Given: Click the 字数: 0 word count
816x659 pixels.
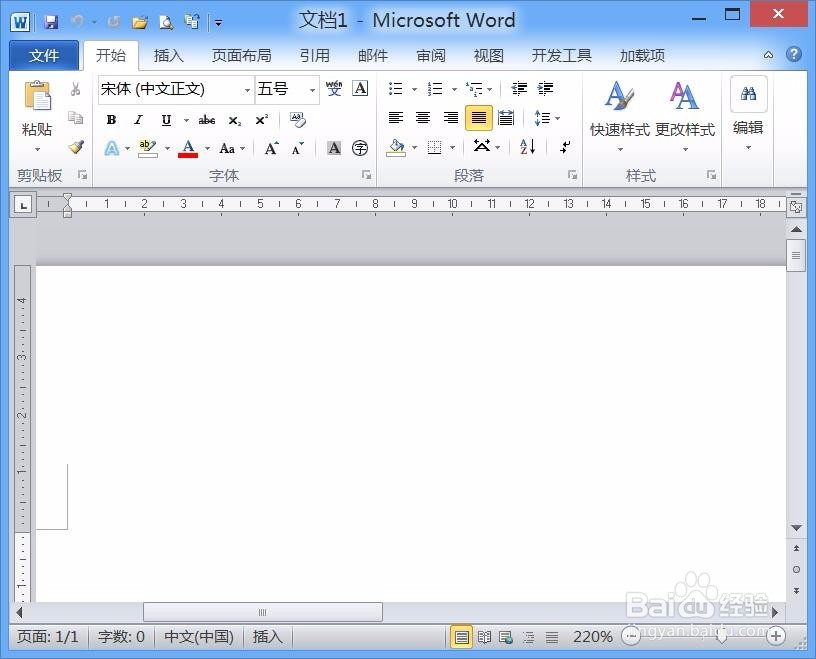Looking at the screenshot, I should pos(121,636).
